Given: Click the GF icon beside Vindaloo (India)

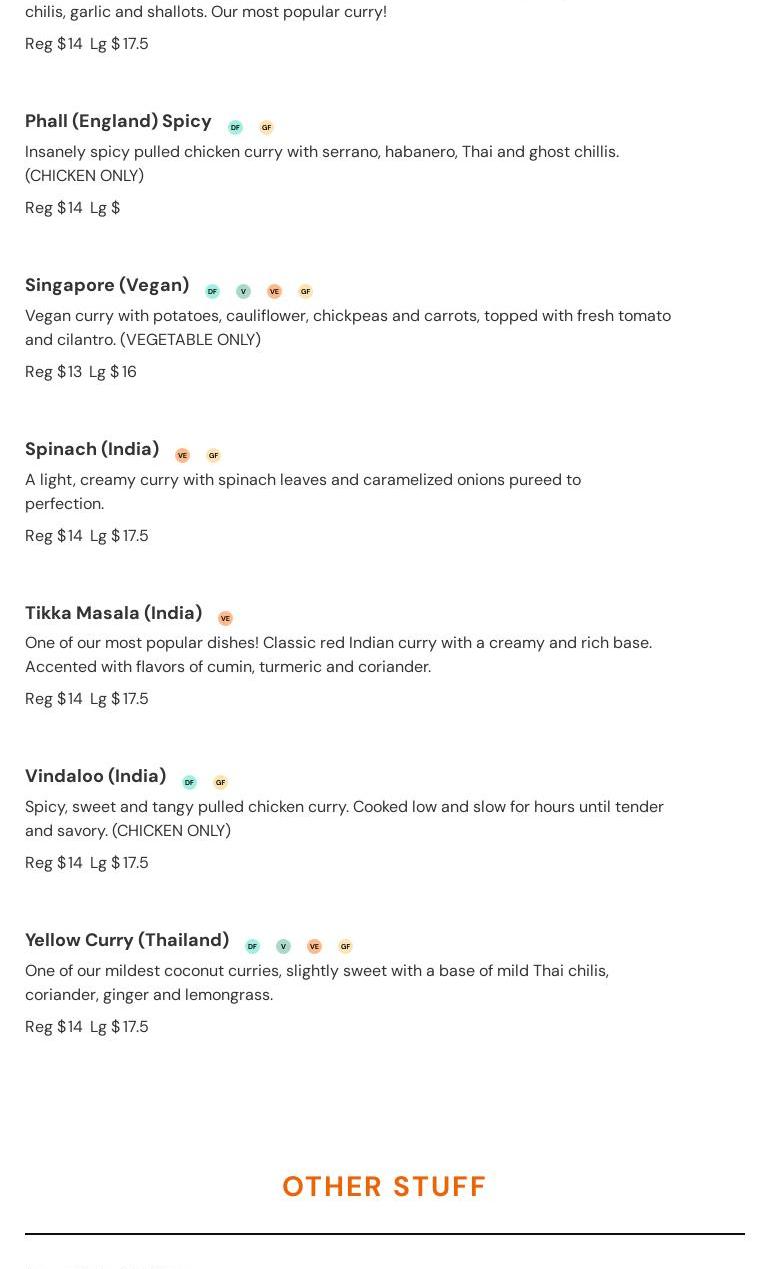Looking at the screenshot, I should (x=220, y=782).
